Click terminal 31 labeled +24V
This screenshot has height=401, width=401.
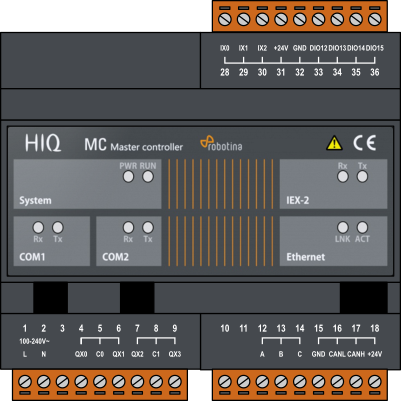pos(281,19)
